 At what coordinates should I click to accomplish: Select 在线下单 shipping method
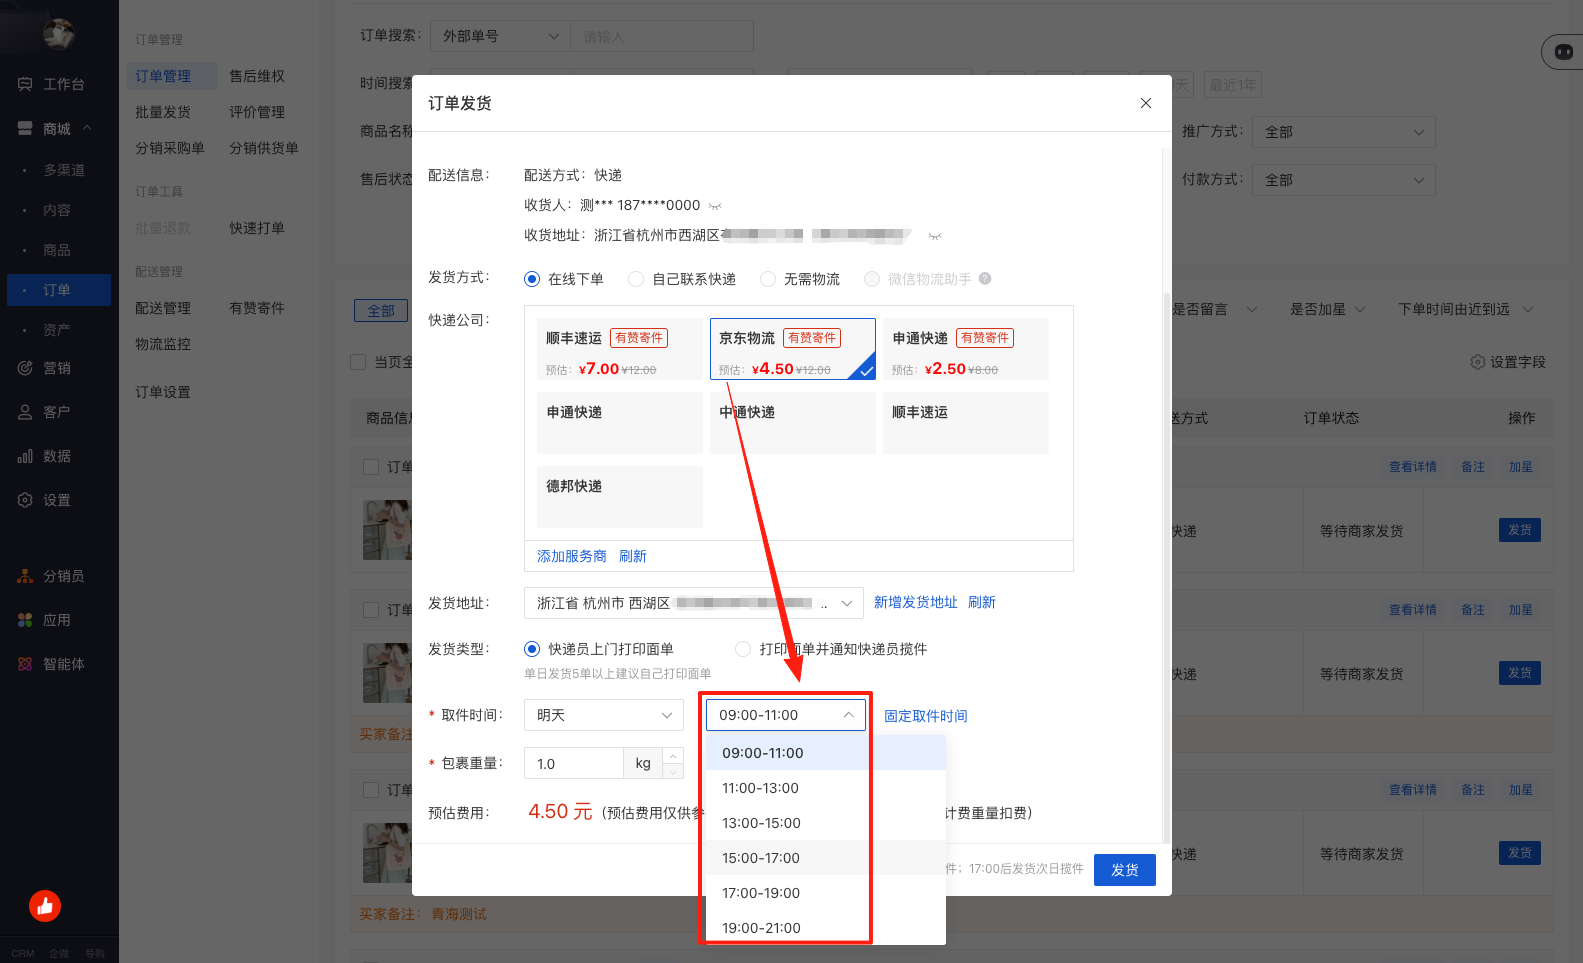tap(532, 279)
